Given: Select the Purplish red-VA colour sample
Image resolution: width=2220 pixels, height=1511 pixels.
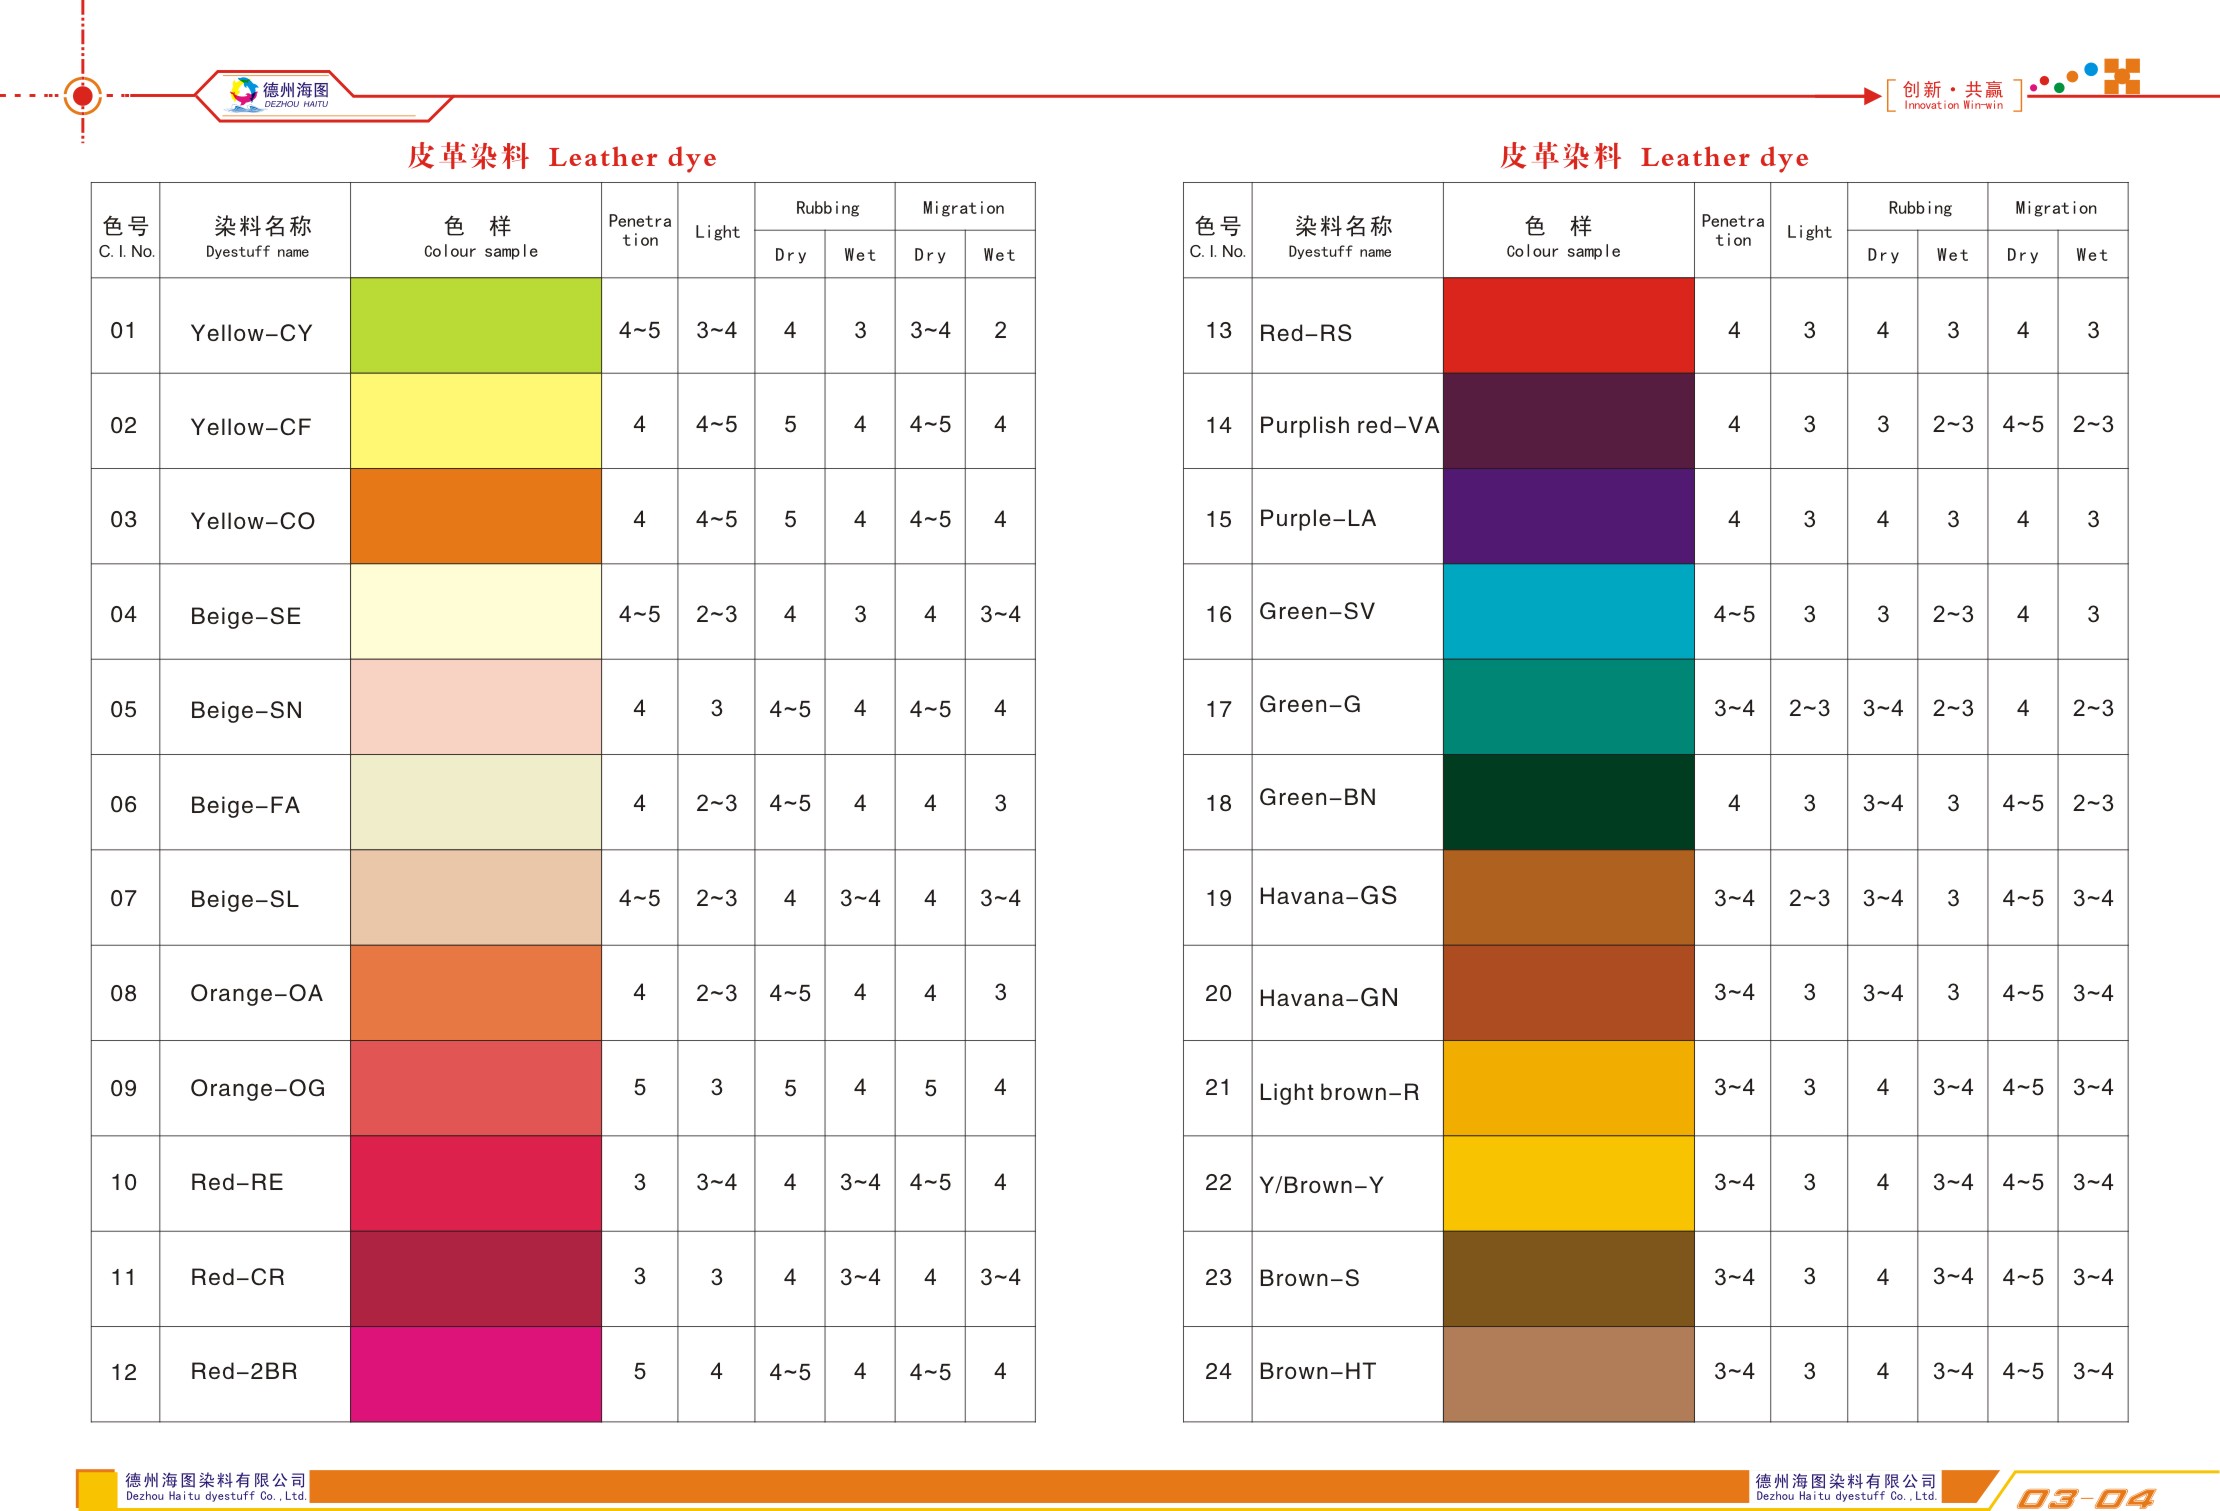Looking at the screenshot, I should tap(1569, 421).
